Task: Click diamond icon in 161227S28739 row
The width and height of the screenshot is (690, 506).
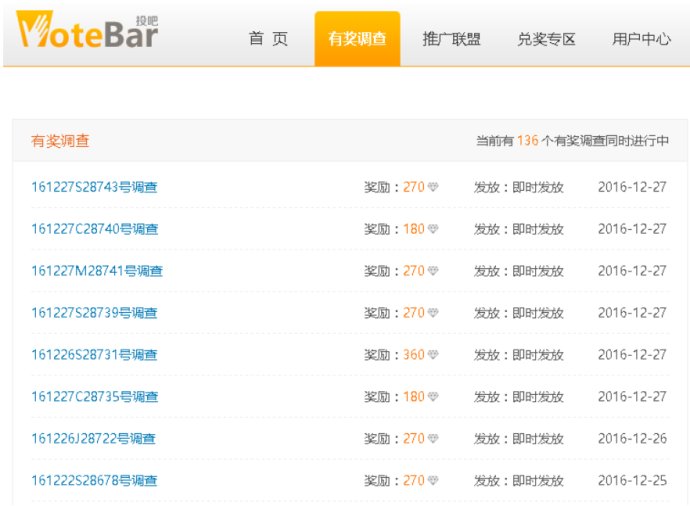Action: [433, 313]
